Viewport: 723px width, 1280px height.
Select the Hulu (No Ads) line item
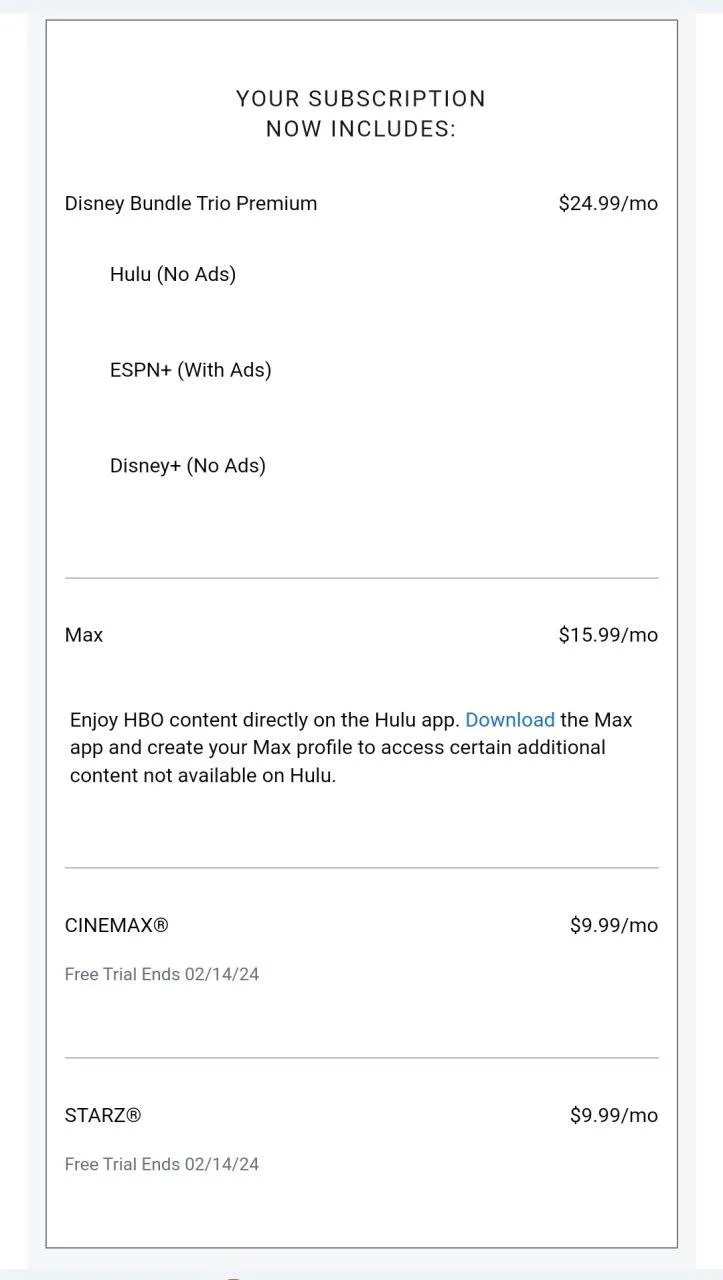173,274
